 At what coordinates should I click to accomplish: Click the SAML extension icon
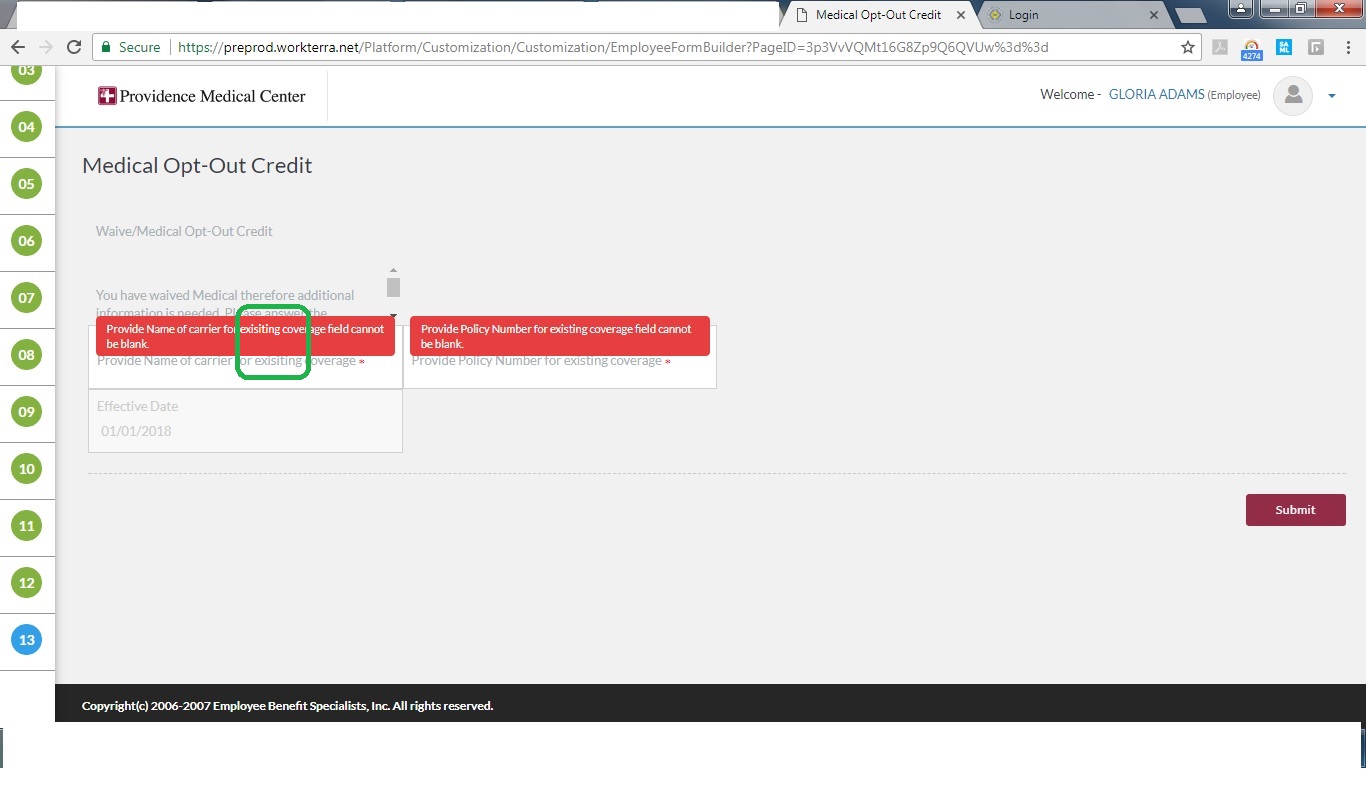(1284, 47)
